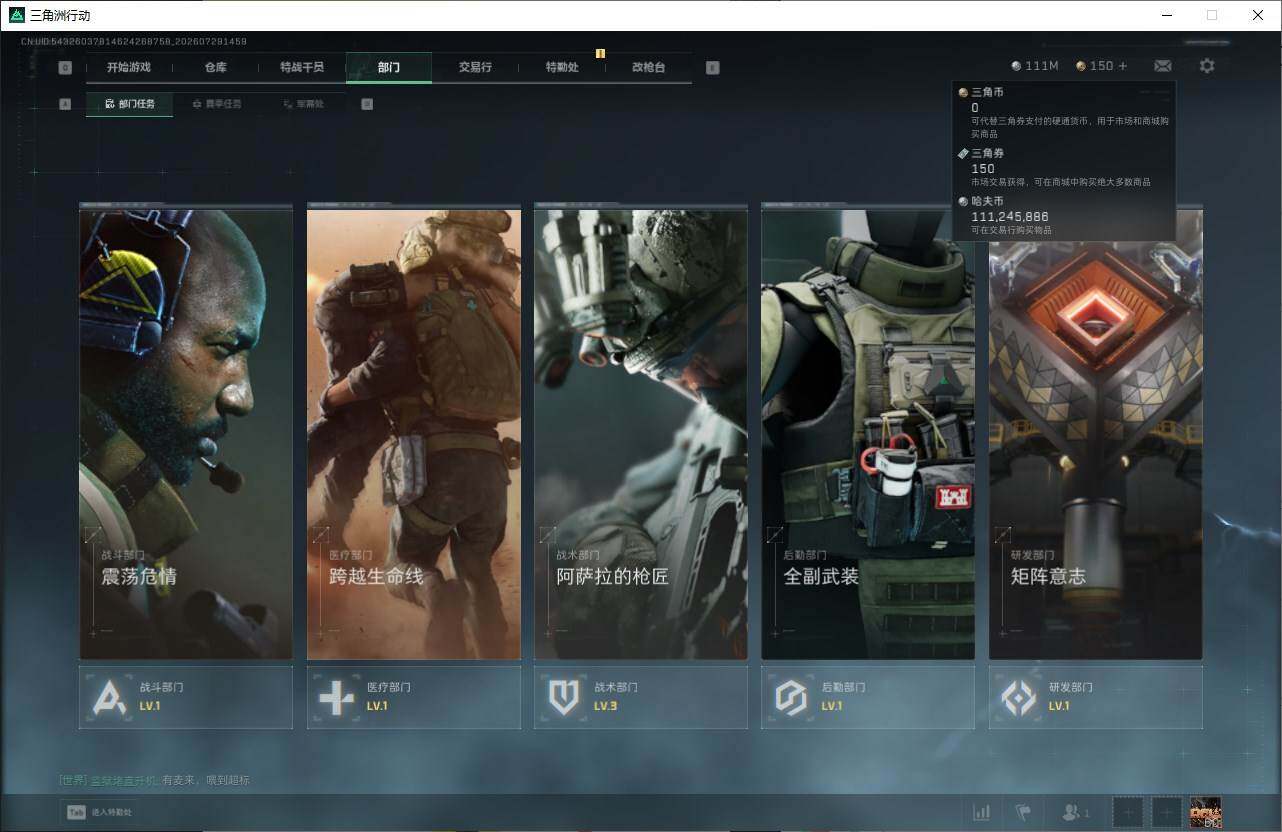Click the 医疗部门 cross emblem icon
The height and width of the screenshot is (832, 1282).
point(336,697)
